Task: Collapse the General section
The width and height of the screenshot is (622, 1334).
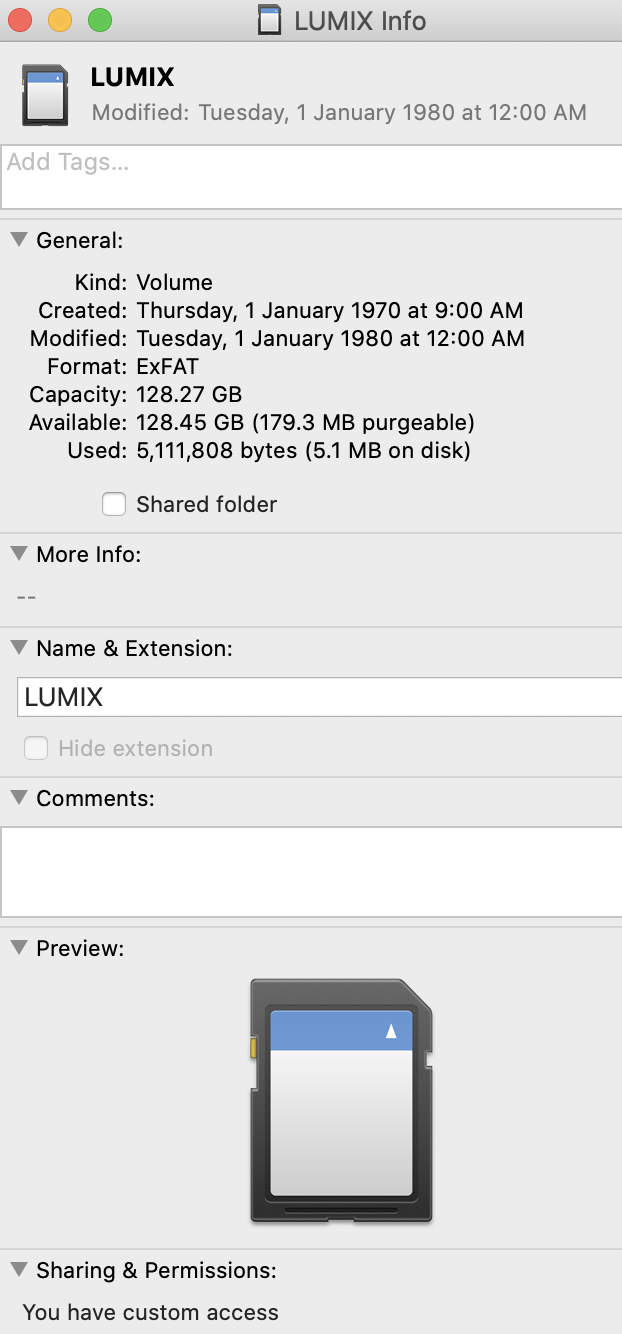Action: [x=18, y=239]
